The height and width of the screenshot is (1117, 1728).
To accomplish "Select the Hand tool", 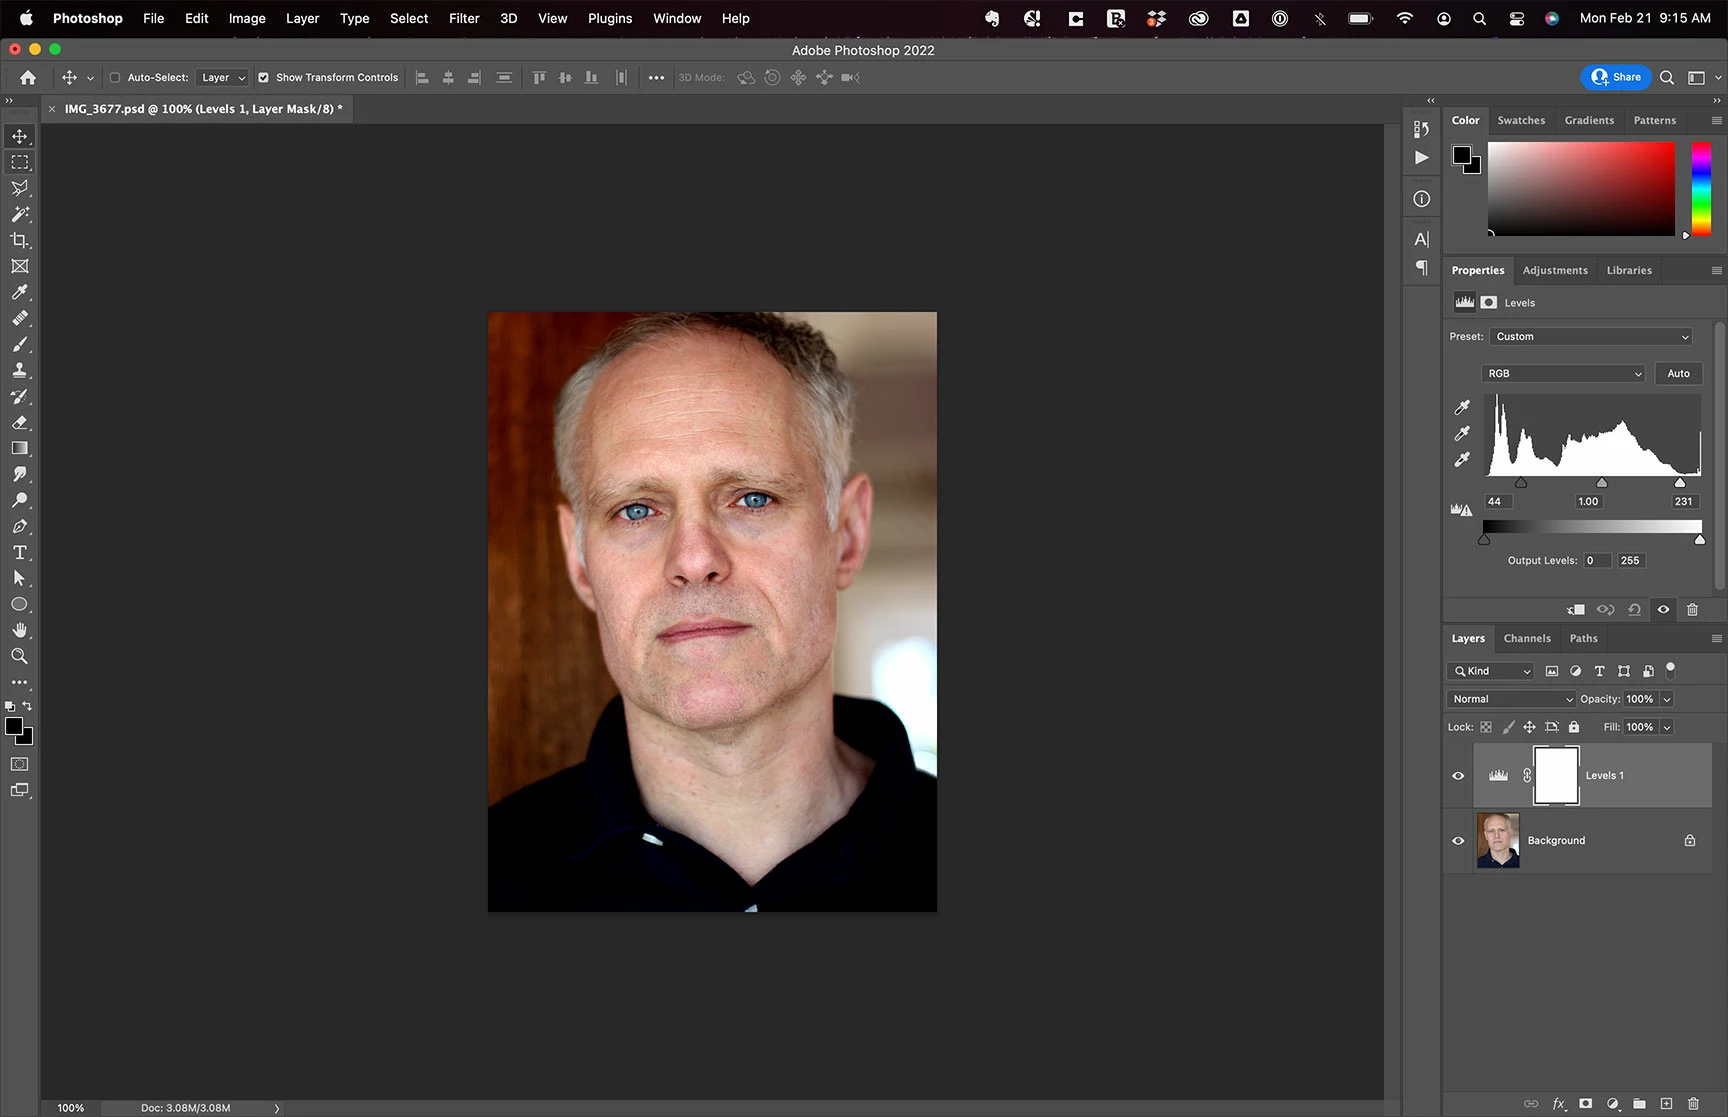I will 20,630.
